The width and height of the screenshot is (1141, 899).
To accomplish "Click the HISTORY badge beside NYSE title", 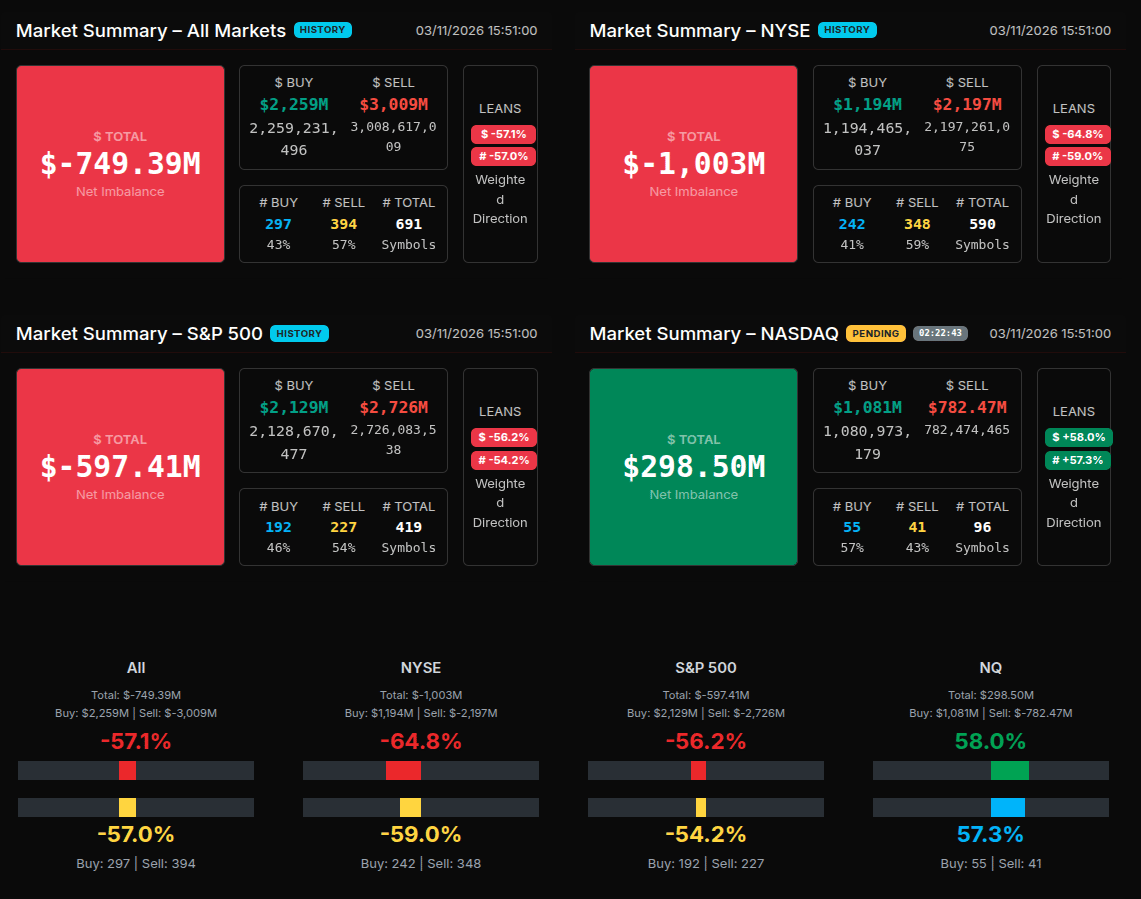I will pos(847,30).
